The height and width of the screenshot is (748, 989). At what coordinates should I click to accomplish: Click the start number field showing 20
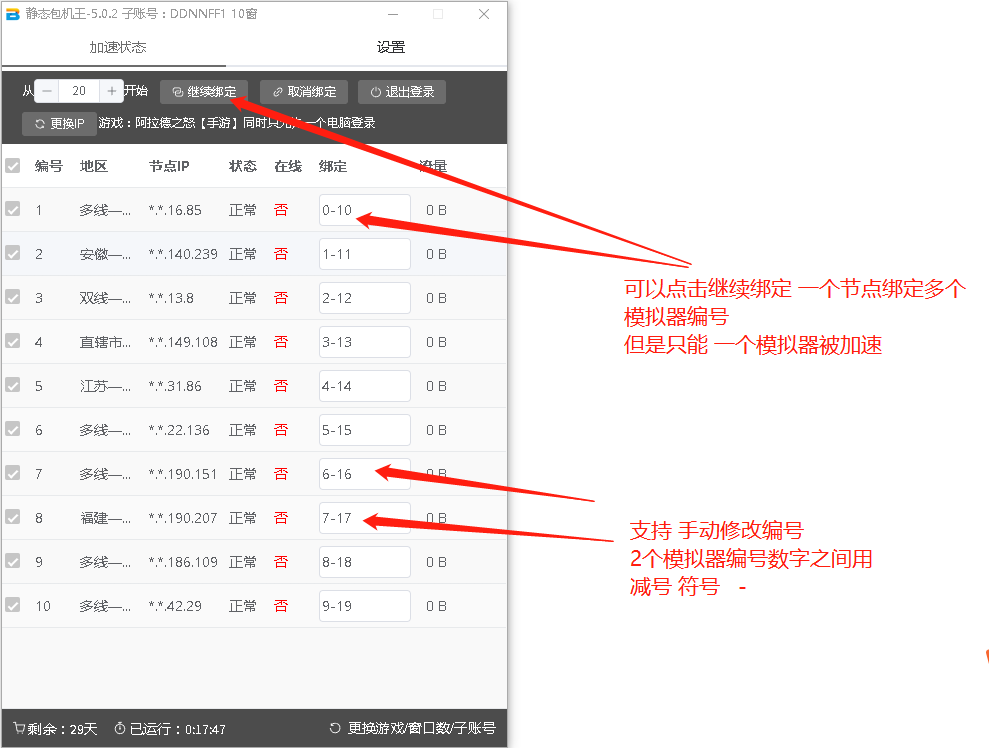pyautogui.click(x=79, y=91)
